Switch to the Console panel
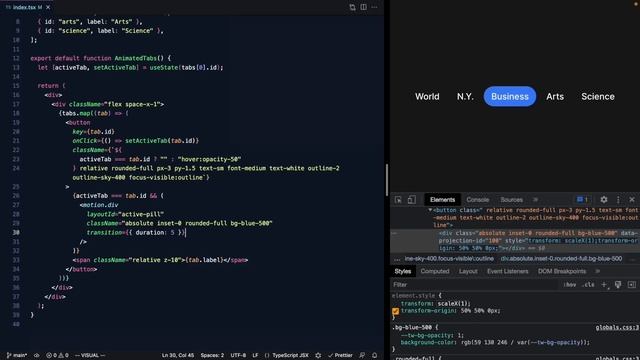640x360 pixels. 478,200
